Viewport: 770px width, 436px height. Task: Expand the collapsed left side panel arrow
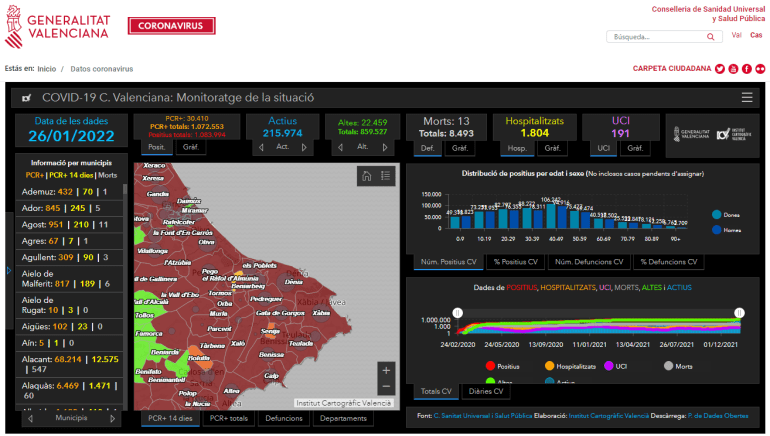tap(9, 270)
